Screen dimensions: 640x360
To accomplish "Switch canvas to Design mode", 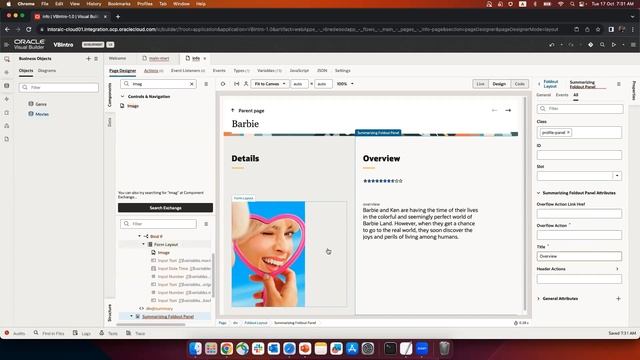I will coord(499,84).
